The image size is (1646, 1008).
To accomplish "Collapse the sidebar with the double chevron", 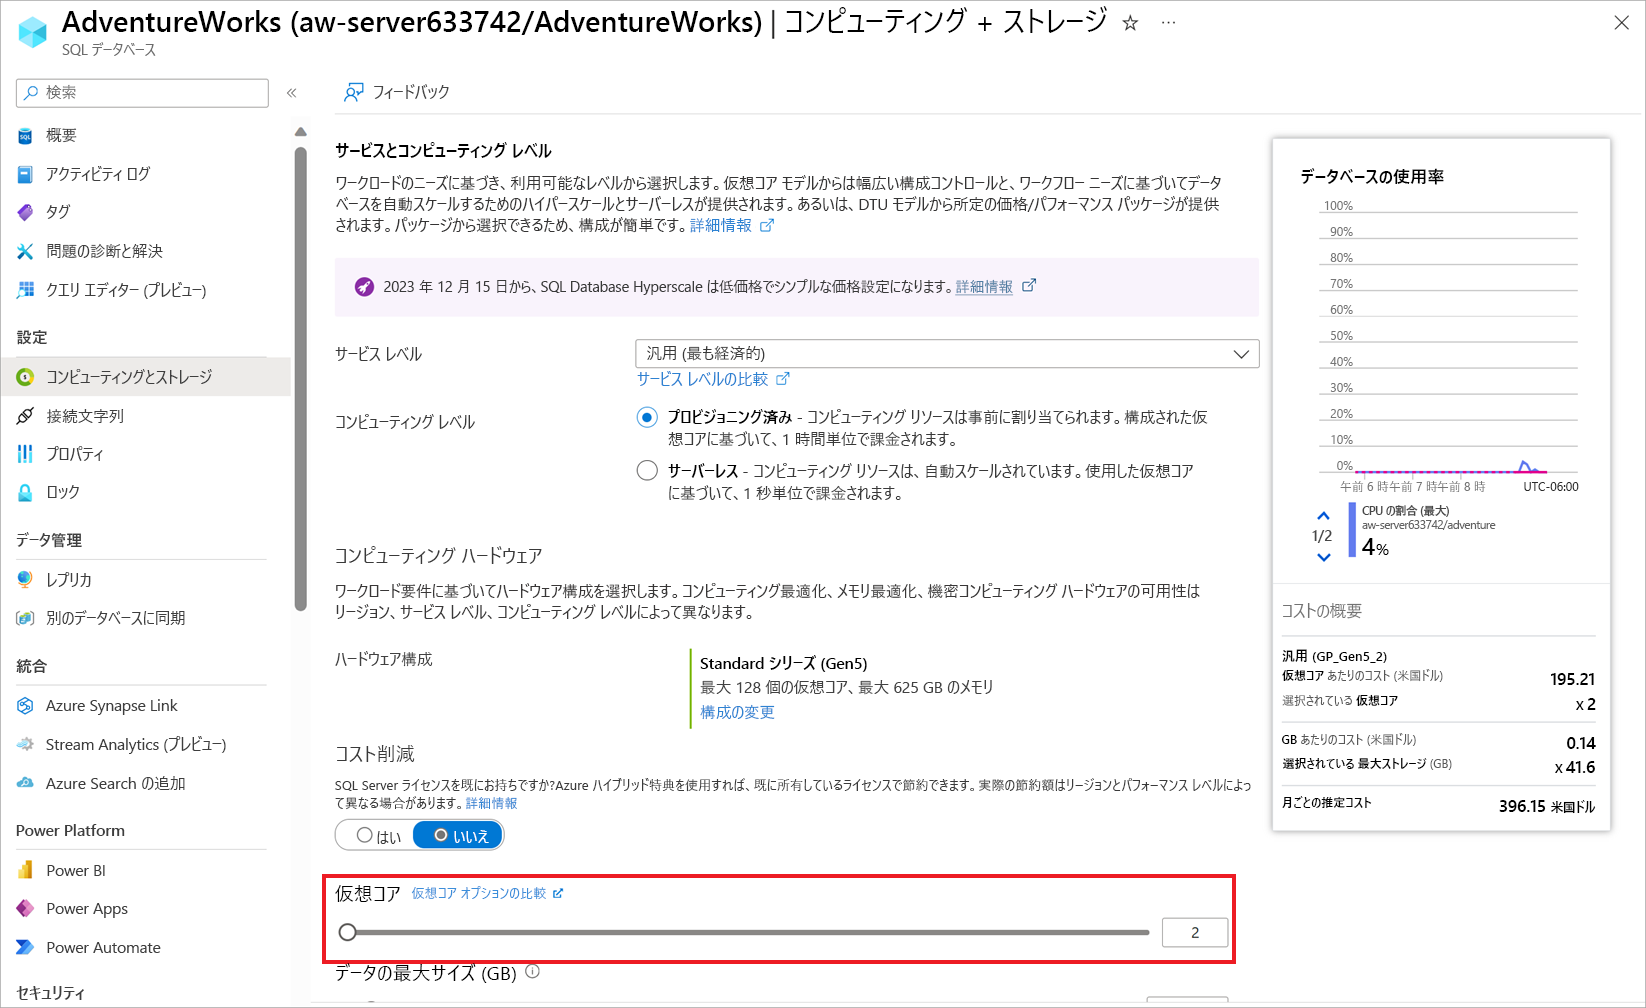I will click(292, 93).
